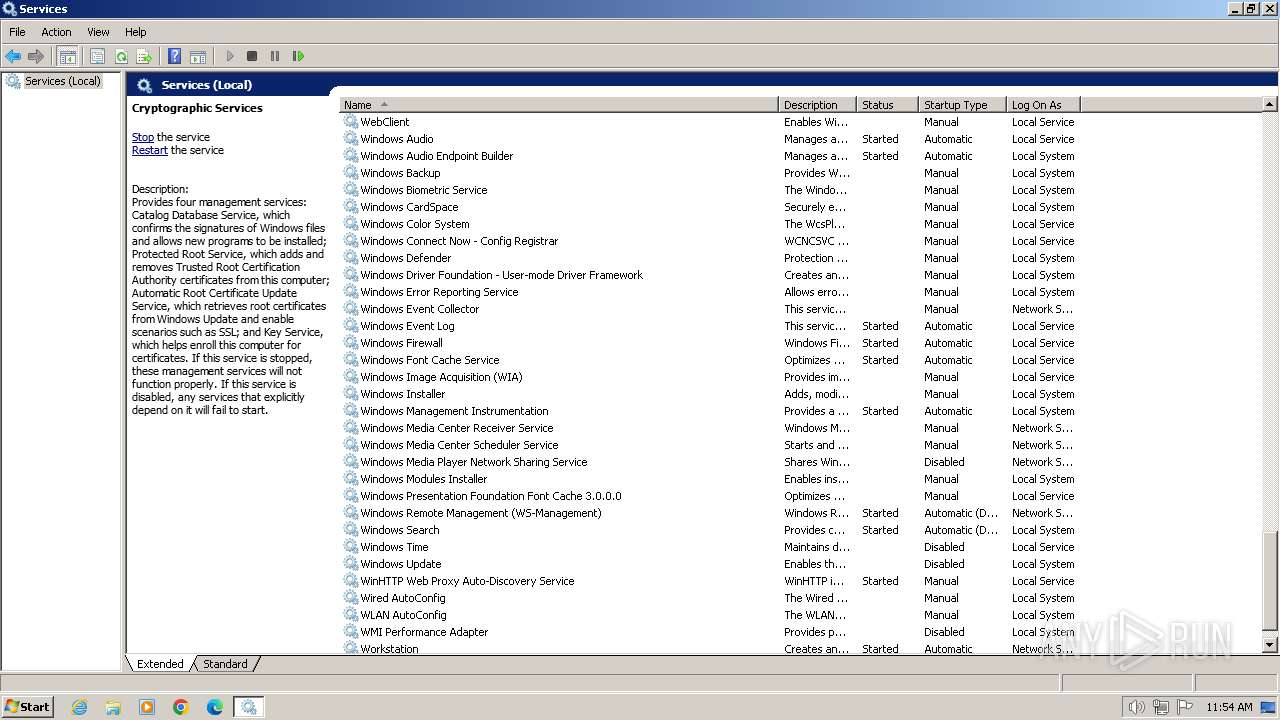The width and height of the screenshot is (1280, 720).
Task: Launch Google Chrome from the taskbar
Action: point(181,707)
